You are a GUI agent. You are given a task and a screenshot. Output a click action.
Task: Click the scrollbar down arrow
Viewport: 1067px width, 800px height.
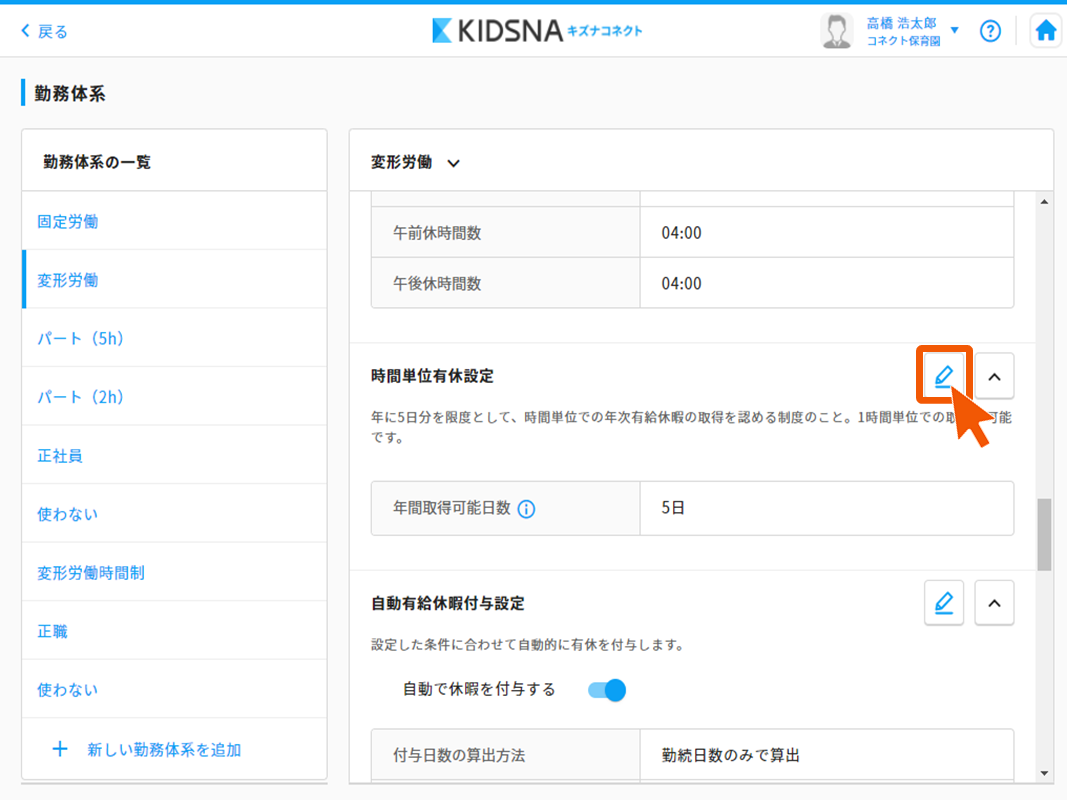click(1044, 773)
